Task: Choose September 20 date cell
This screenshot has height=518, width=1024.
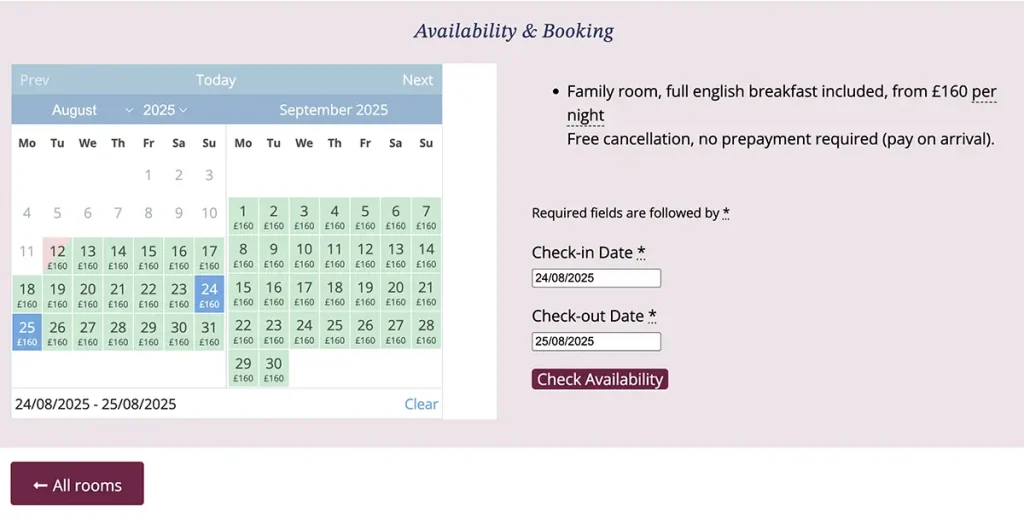Action: pos(395,292)
